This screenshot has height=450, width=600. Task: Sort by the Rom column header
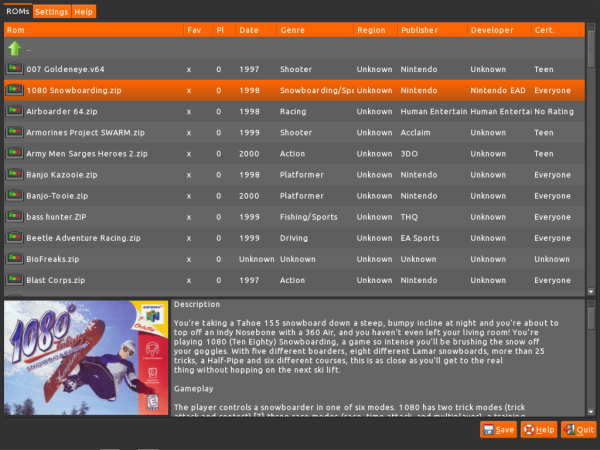tap(93, 30)
